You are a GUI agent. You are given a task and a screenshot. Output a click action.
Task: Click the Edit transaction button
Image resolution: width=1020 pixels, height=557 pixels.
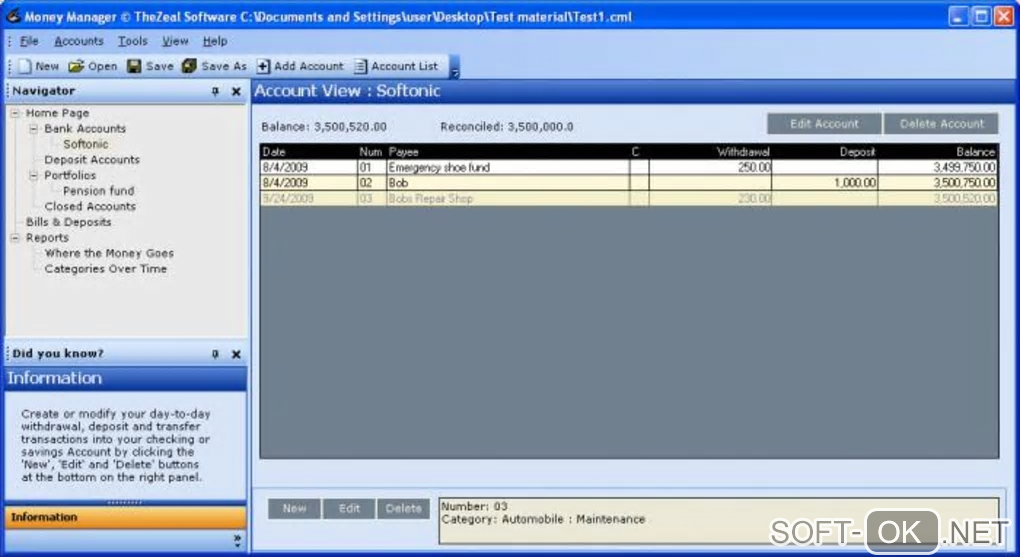(x=349, y=508)
